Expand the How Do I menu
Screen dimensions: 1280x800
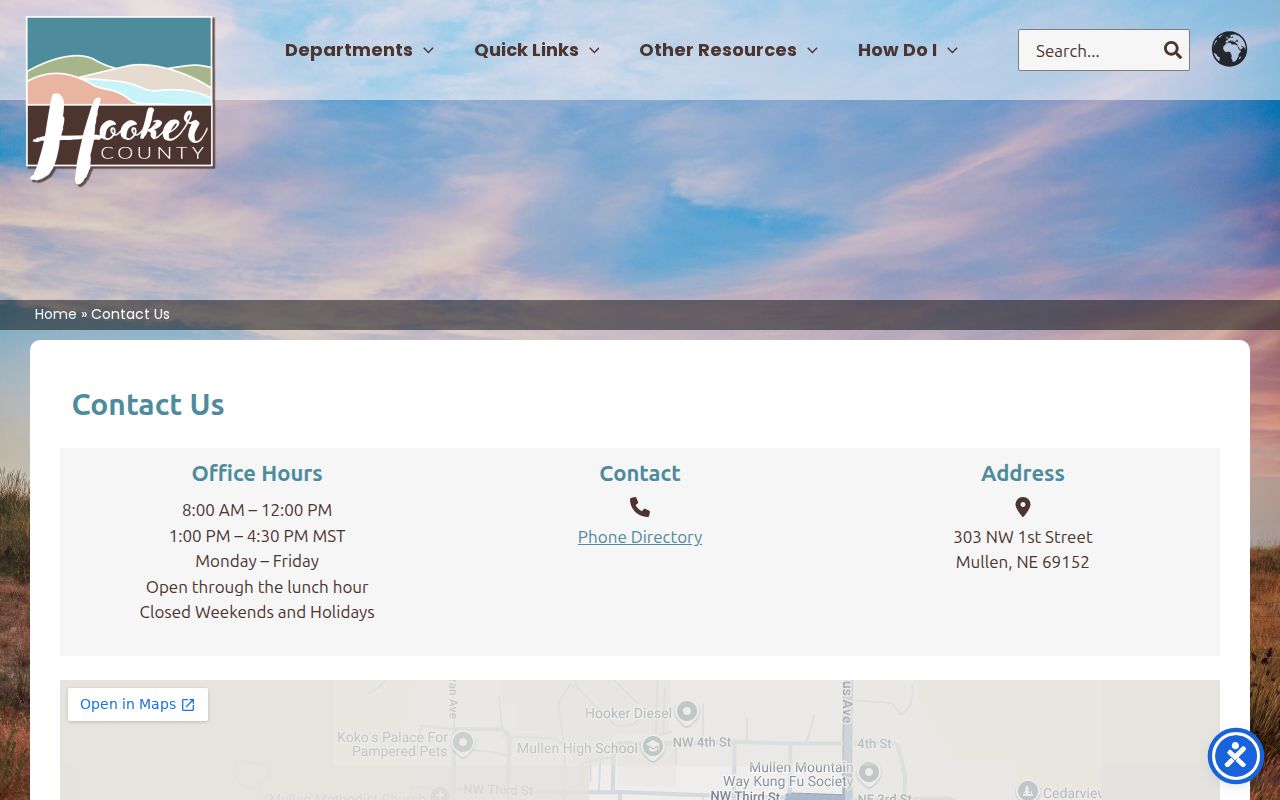908,50
